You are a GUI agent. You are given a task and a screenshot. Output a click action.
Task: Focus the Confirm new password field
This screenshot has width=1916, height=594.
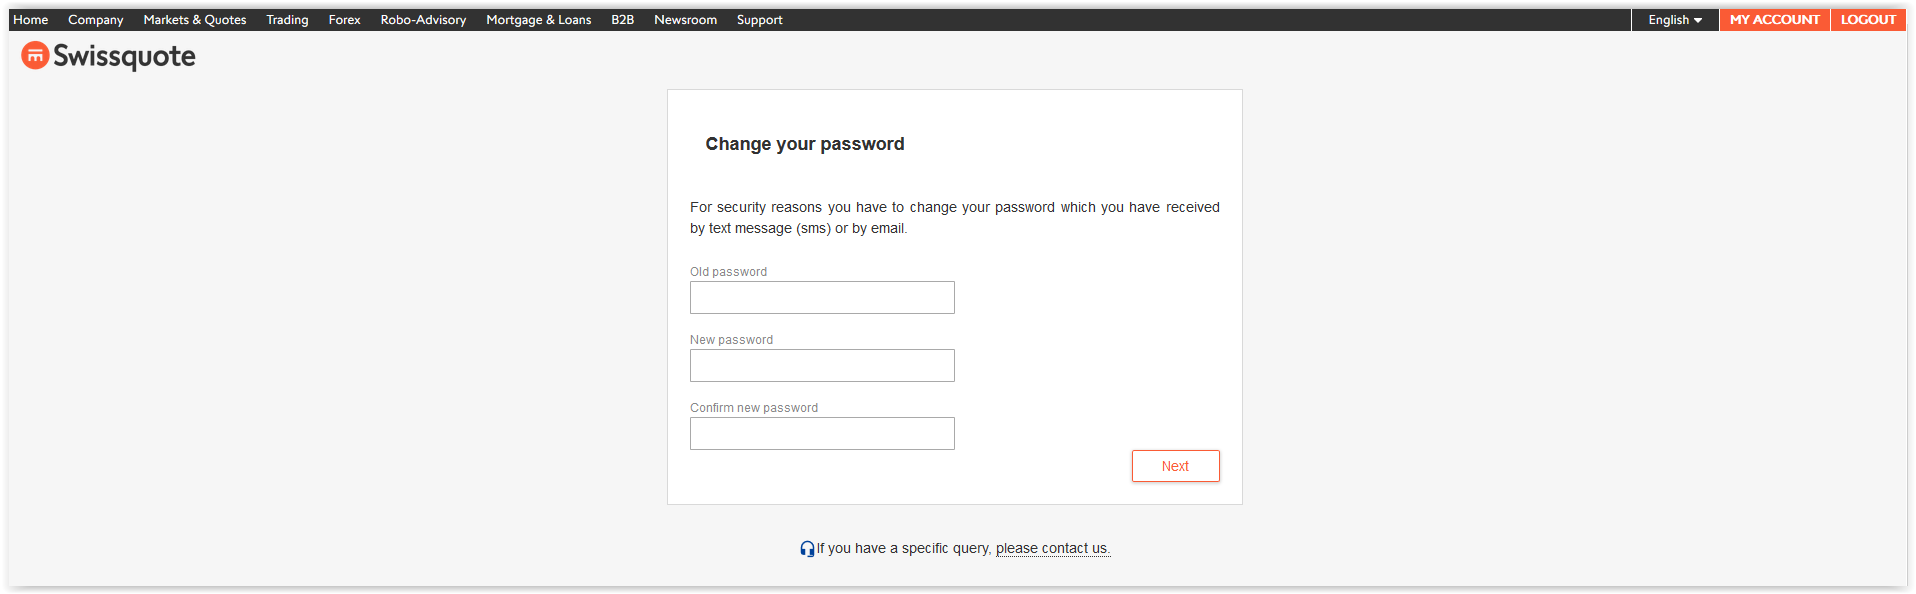(822, 433)
